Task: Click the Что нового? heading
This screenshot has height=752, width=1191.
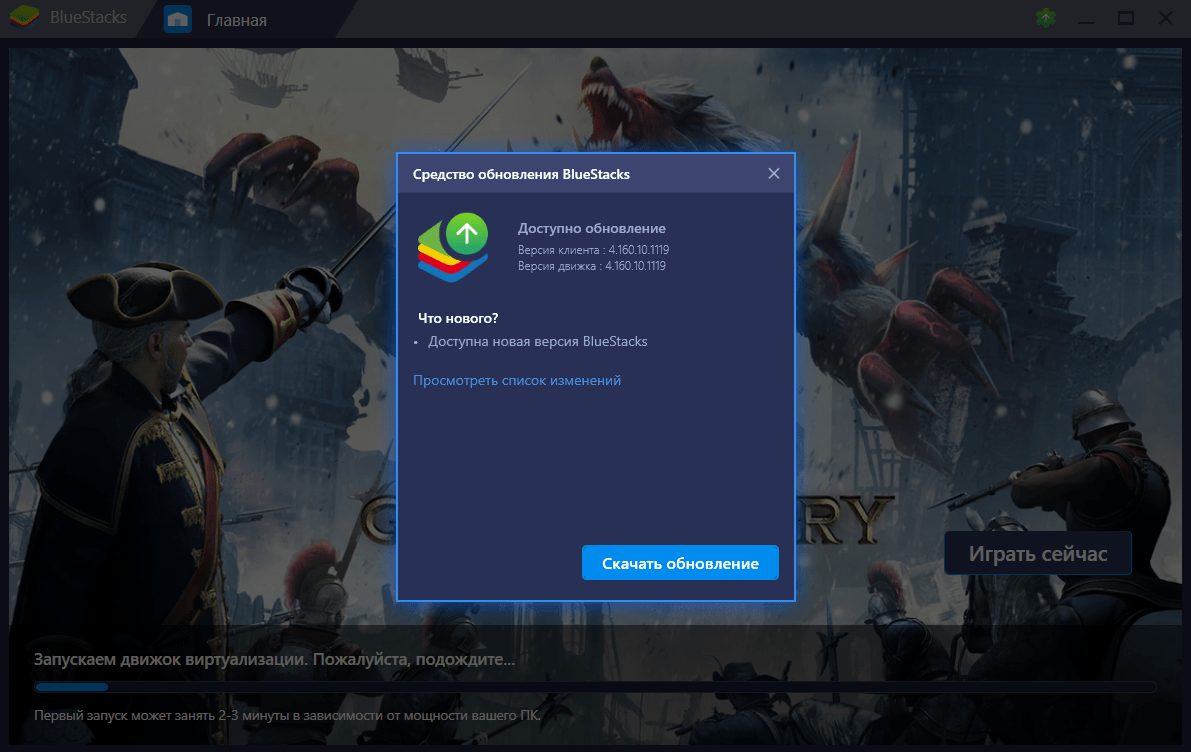Action: 458,318
